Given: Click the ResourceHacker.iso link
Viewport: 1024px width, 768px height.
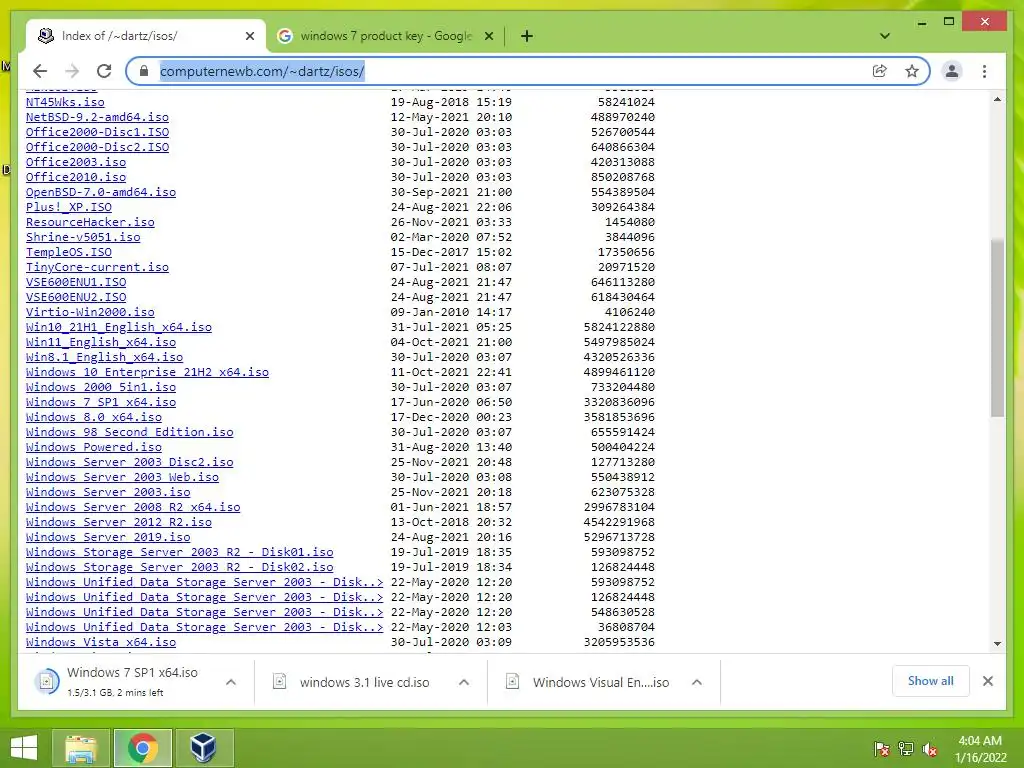Looking at the screenshot, I should (90, 222).
